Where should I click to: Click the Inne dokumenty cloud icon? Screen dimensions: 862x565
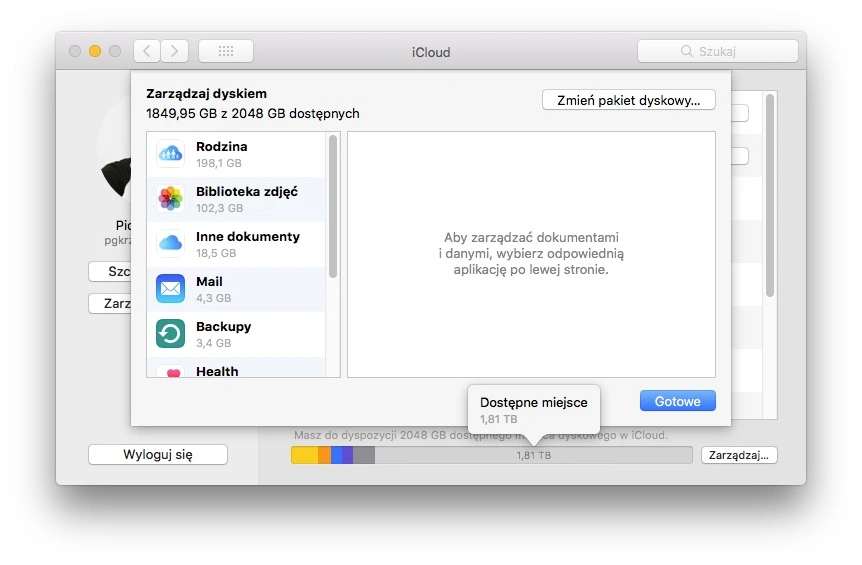coord(170,243)
